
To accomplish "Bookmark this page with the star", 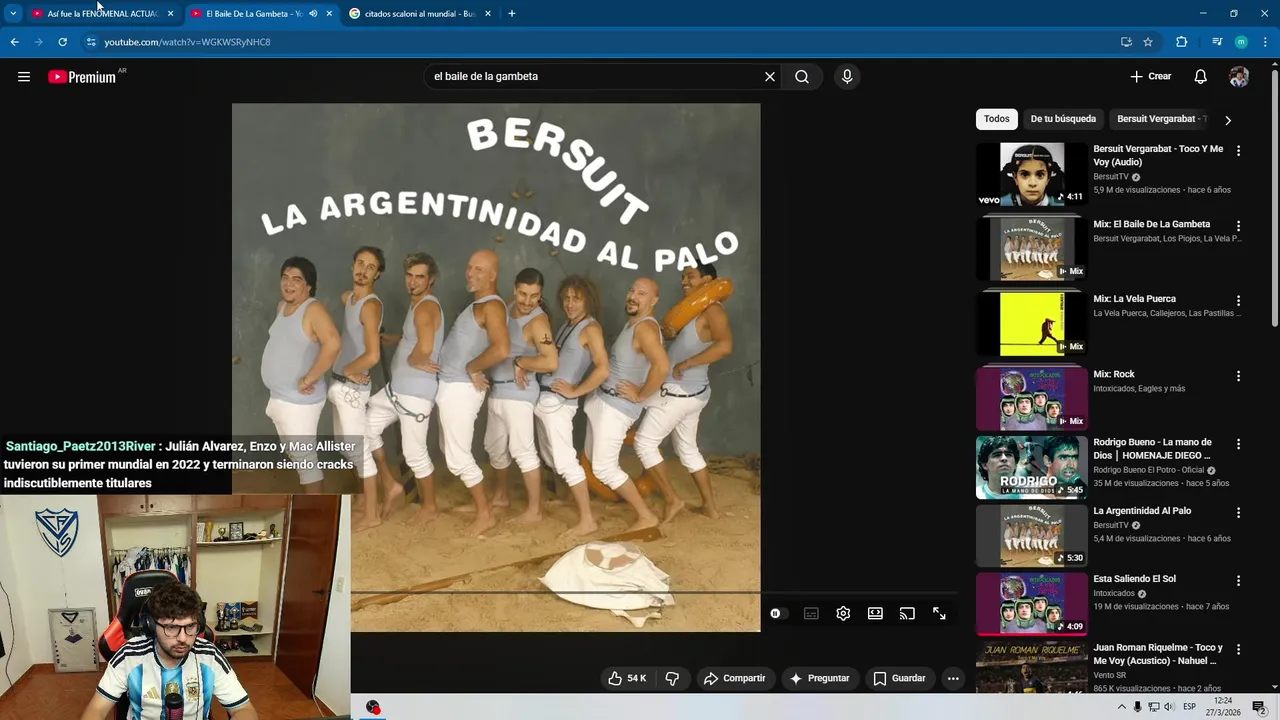I will tap(1148, 42).
